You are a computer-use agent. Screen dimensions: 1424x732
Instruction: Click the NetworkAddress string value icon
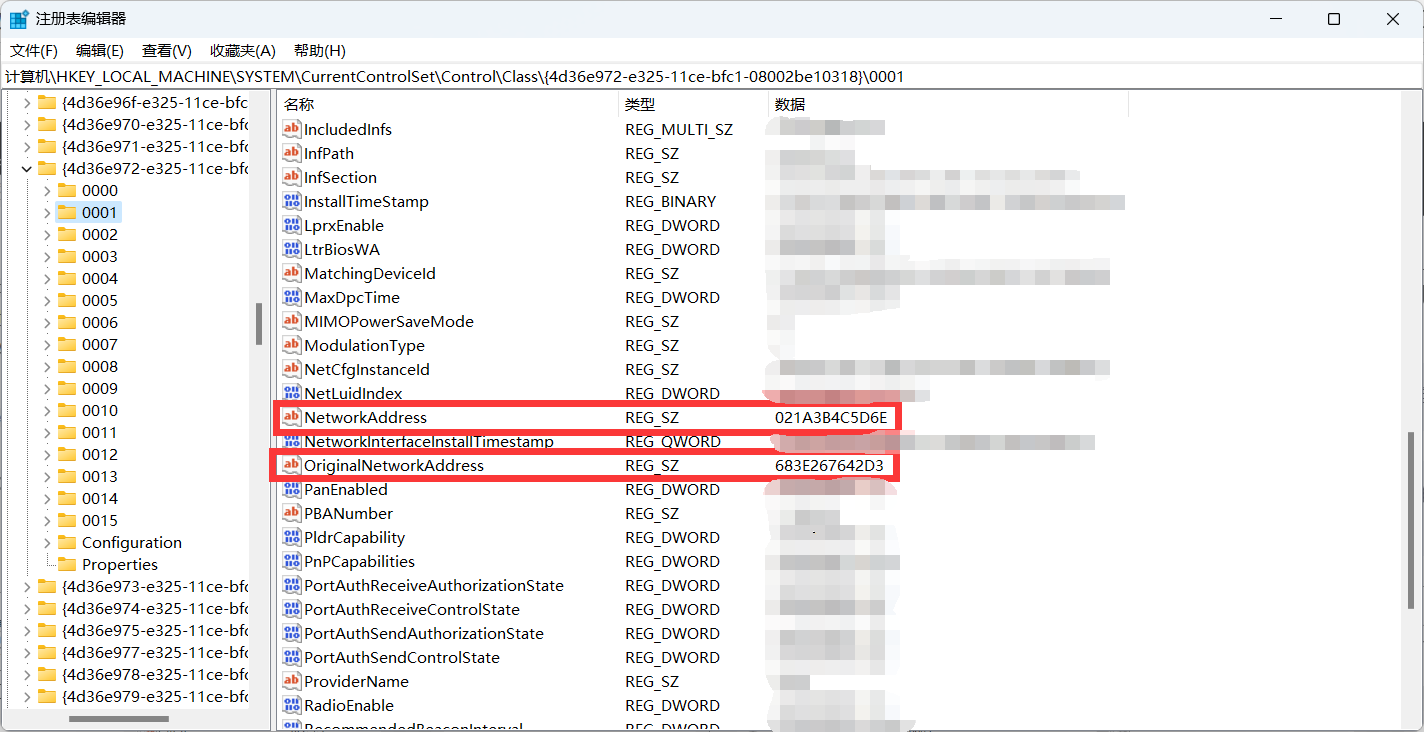291,417
